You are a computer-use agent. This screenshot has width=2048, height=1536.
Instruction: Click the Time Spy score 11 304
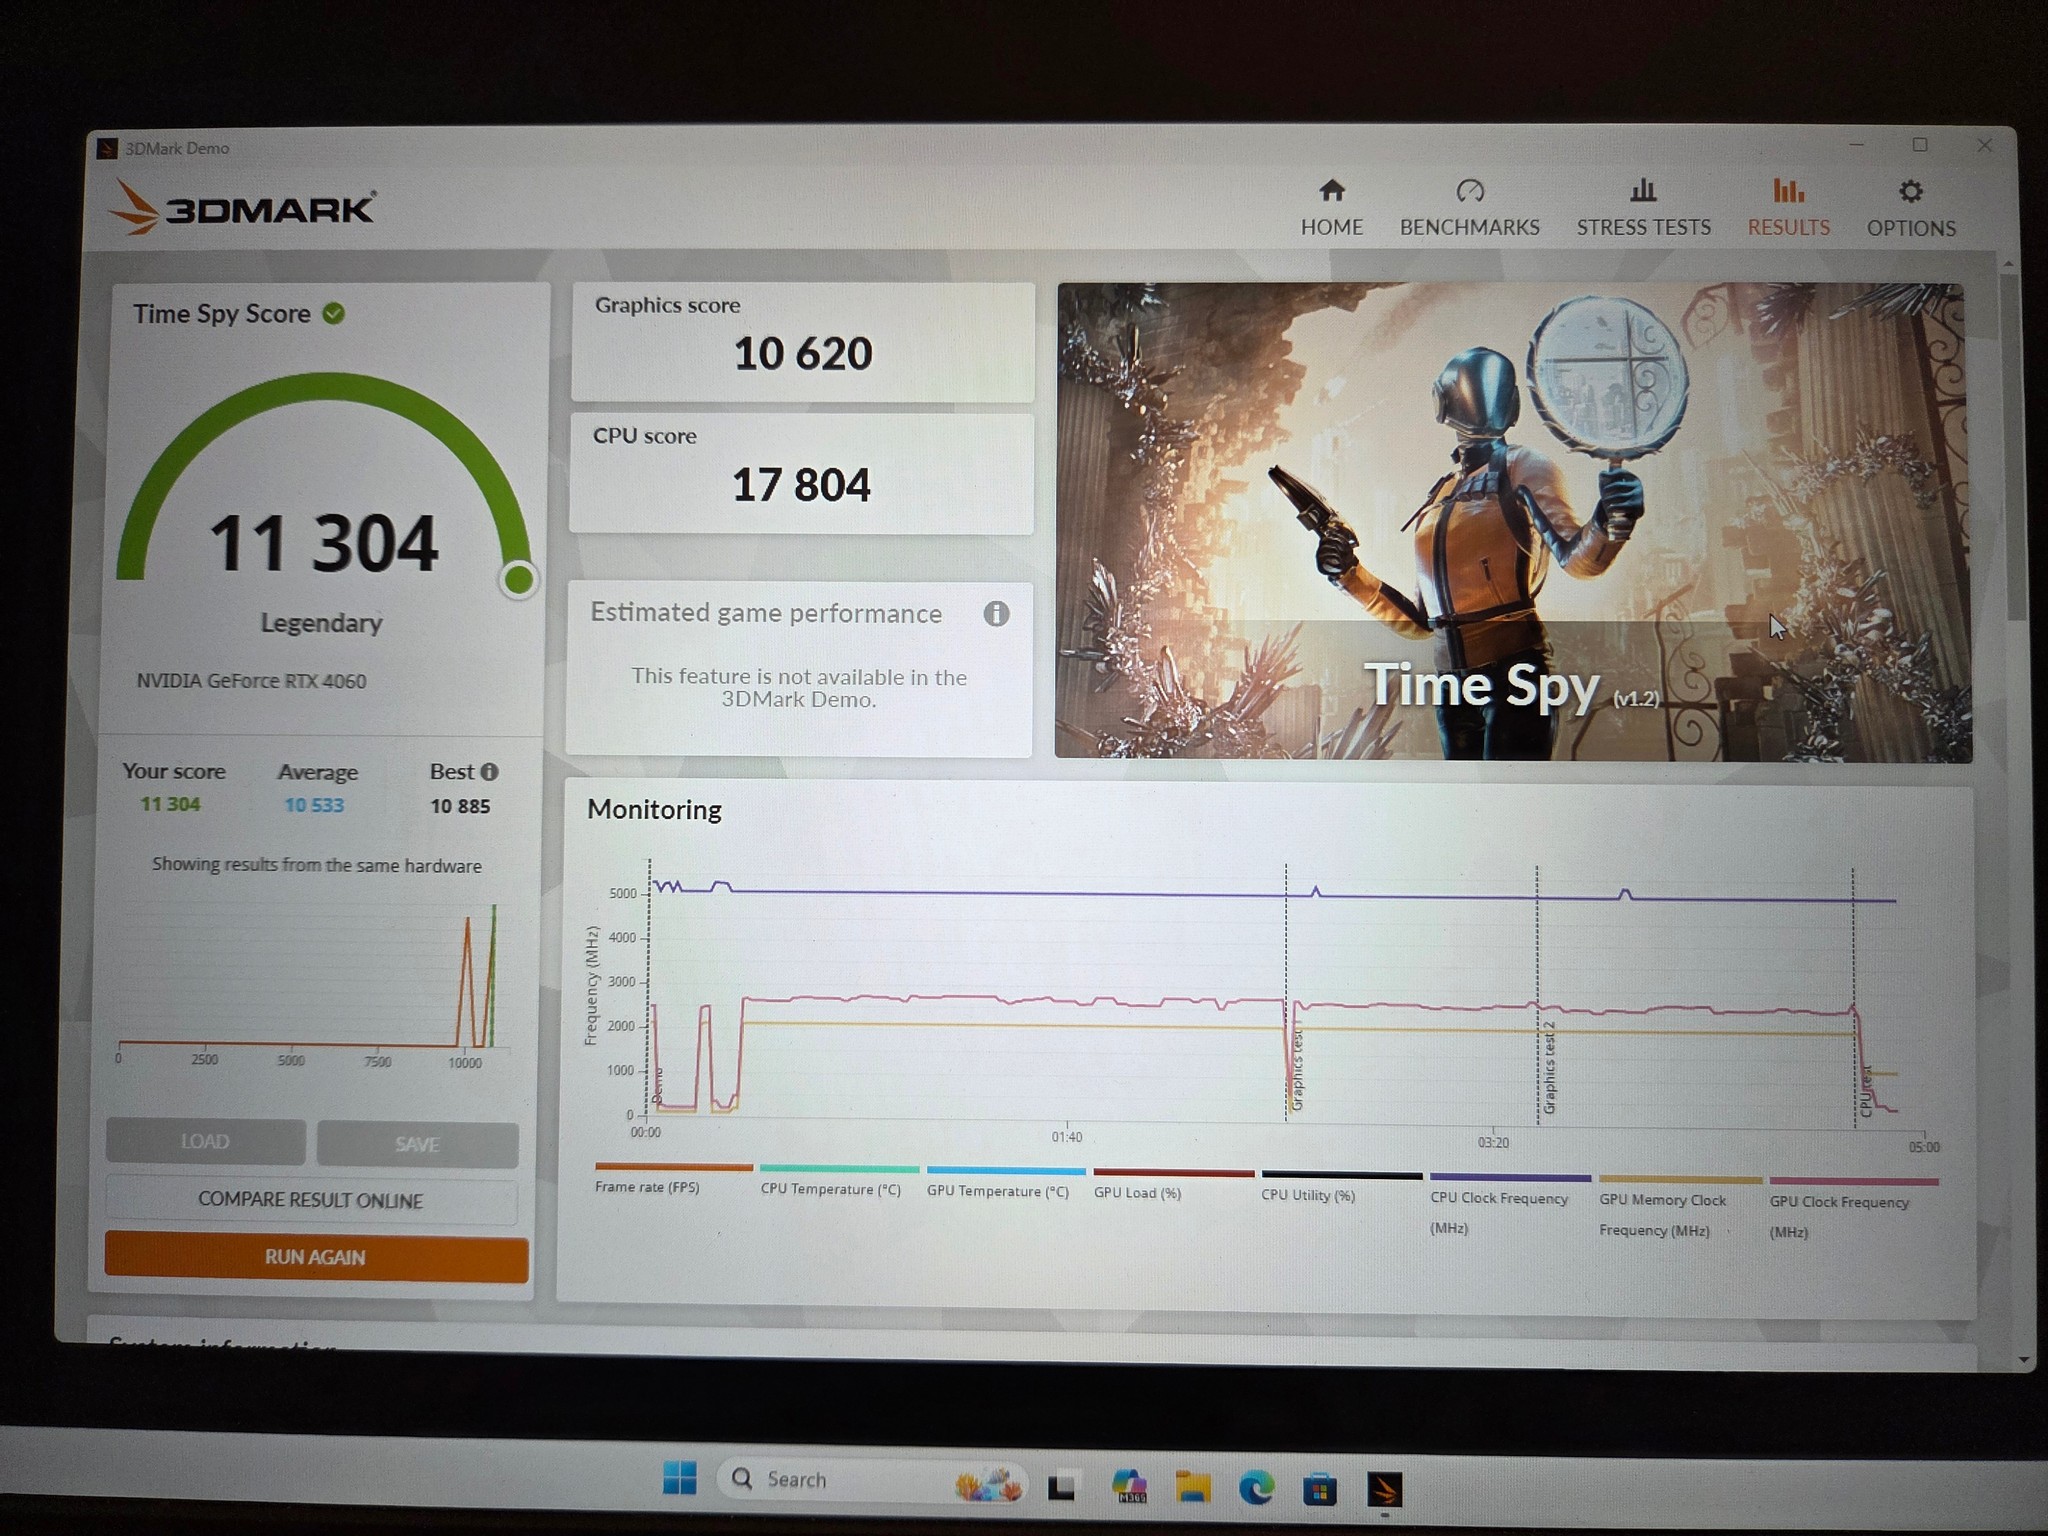coord(323,543)
